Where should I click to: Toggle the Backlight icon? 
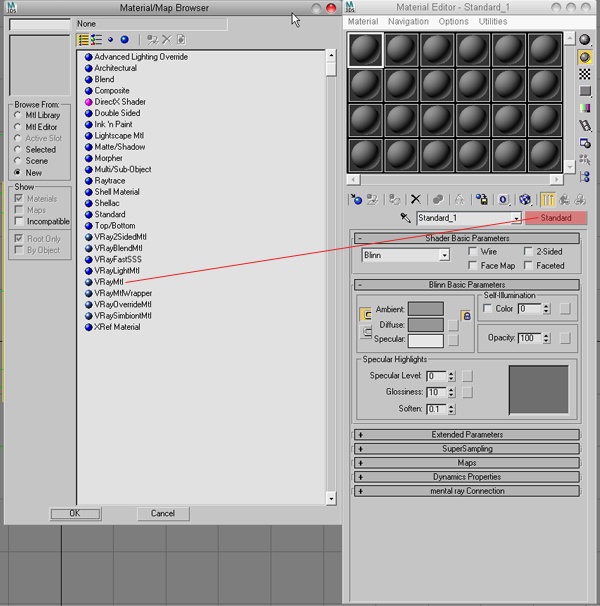585,58
